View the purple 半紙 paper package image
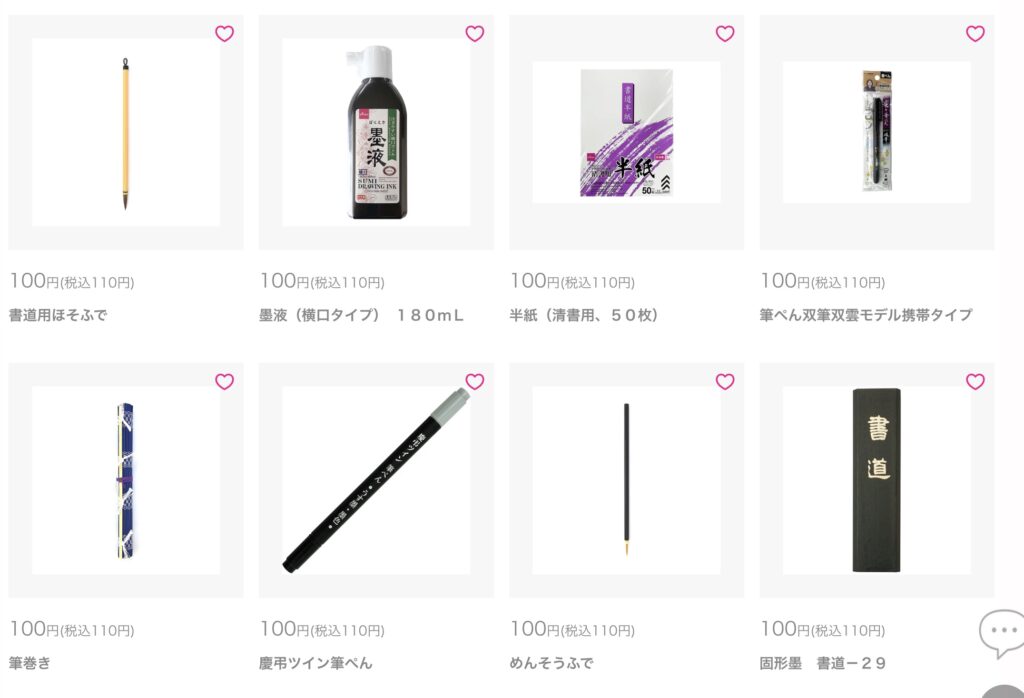The image size is (1024, 698). pos(626,133)
